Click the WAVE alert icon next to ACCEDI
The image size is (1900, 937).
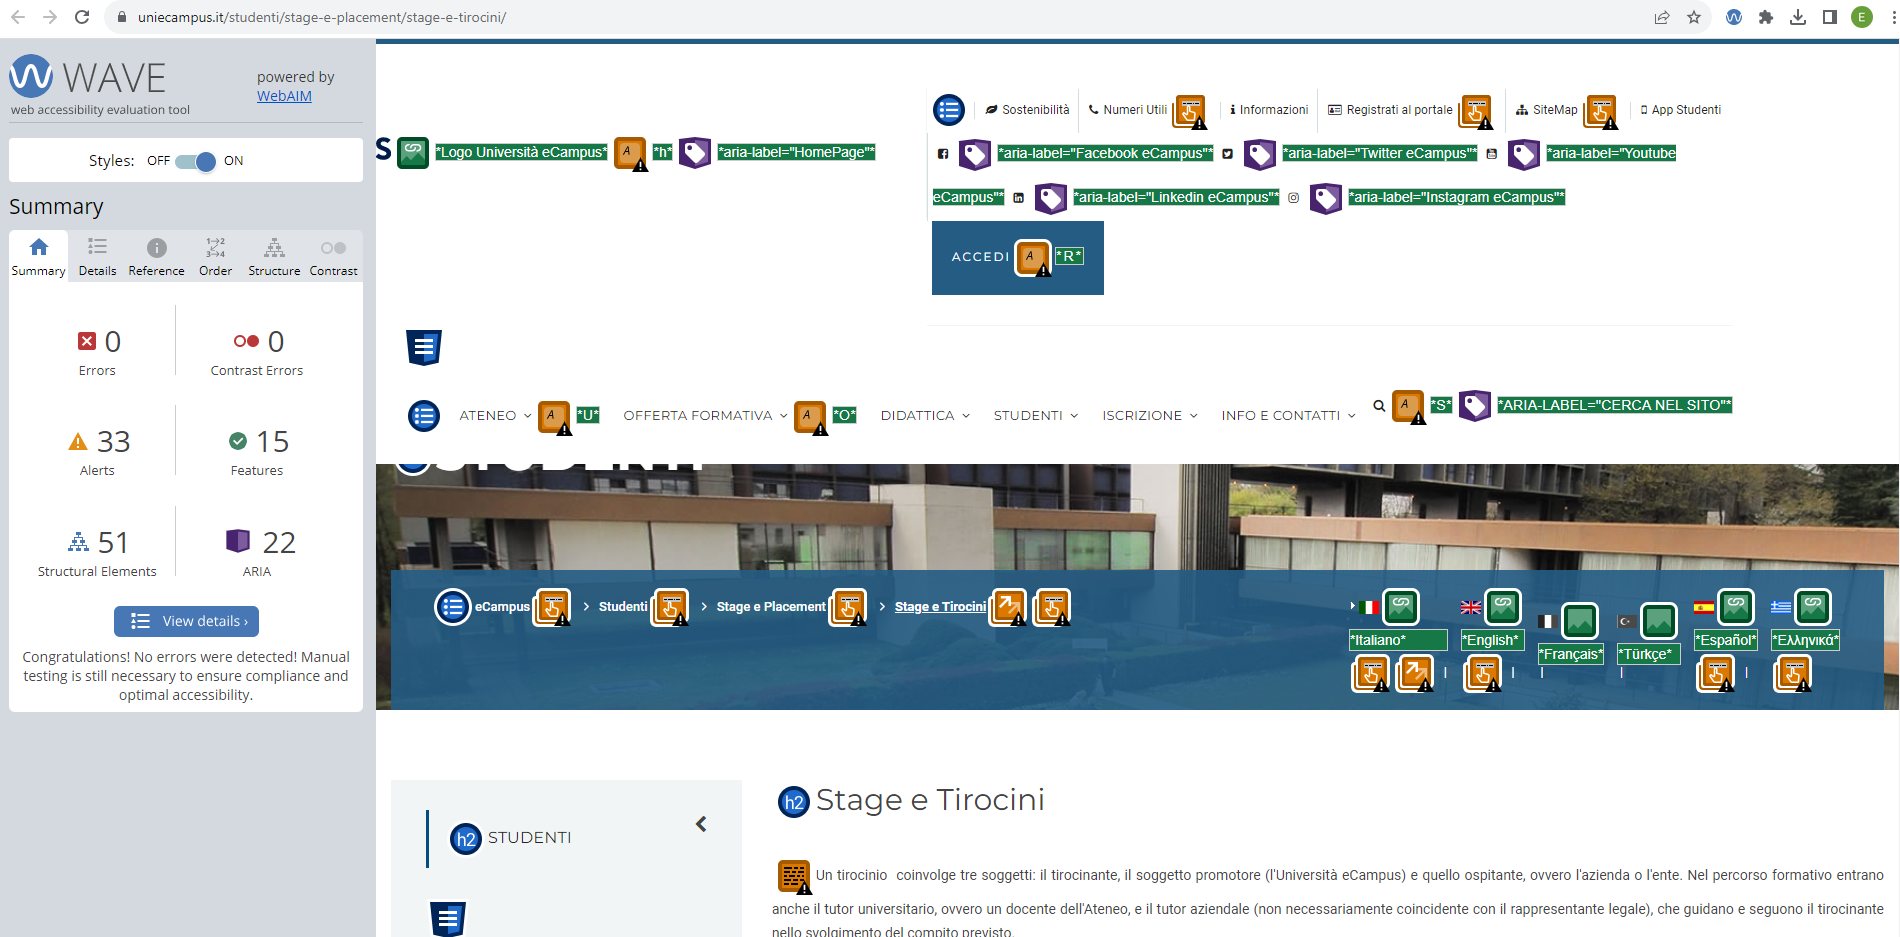click(1033, 258)
